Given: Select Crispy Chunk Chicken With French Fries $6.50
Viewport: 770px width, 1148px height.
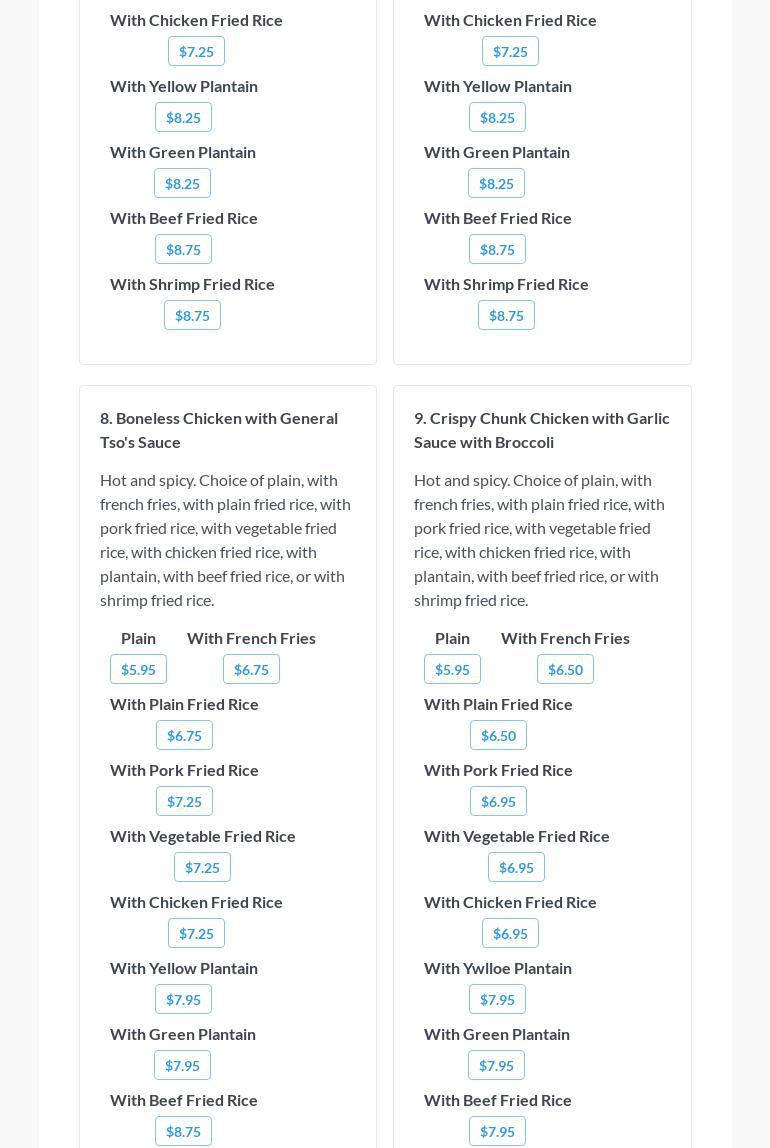Looking at the screenshot, I should pyautogui.click(x=565, y=669).
